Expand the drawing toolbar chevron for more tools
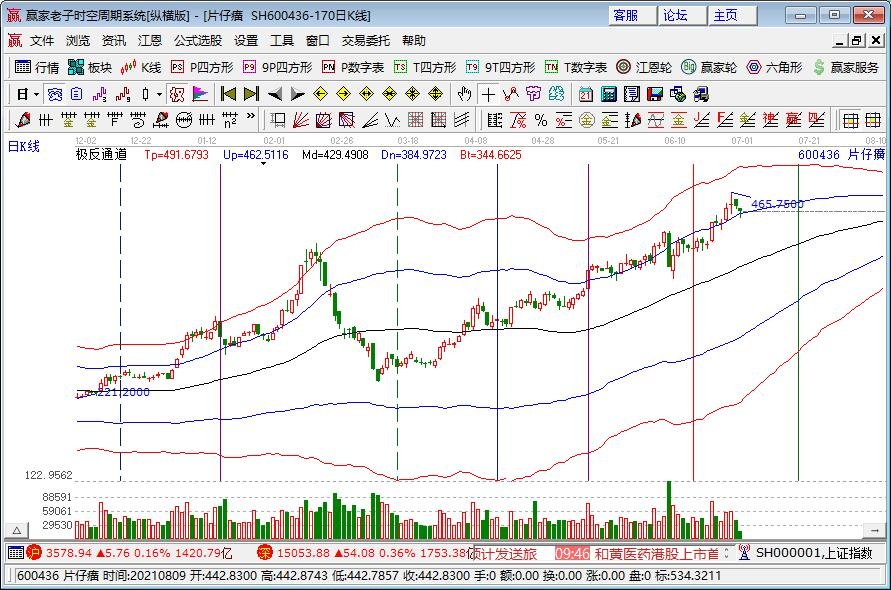This screenshot has height=590, width=891. point(251,119)
